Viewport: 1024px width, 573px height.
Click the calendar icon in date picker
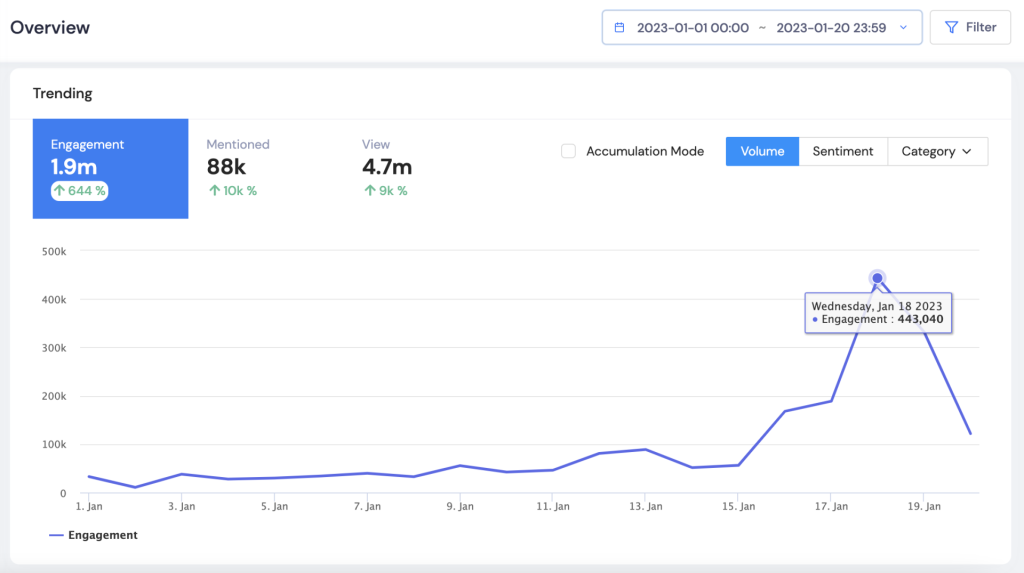tap(620, 28)
